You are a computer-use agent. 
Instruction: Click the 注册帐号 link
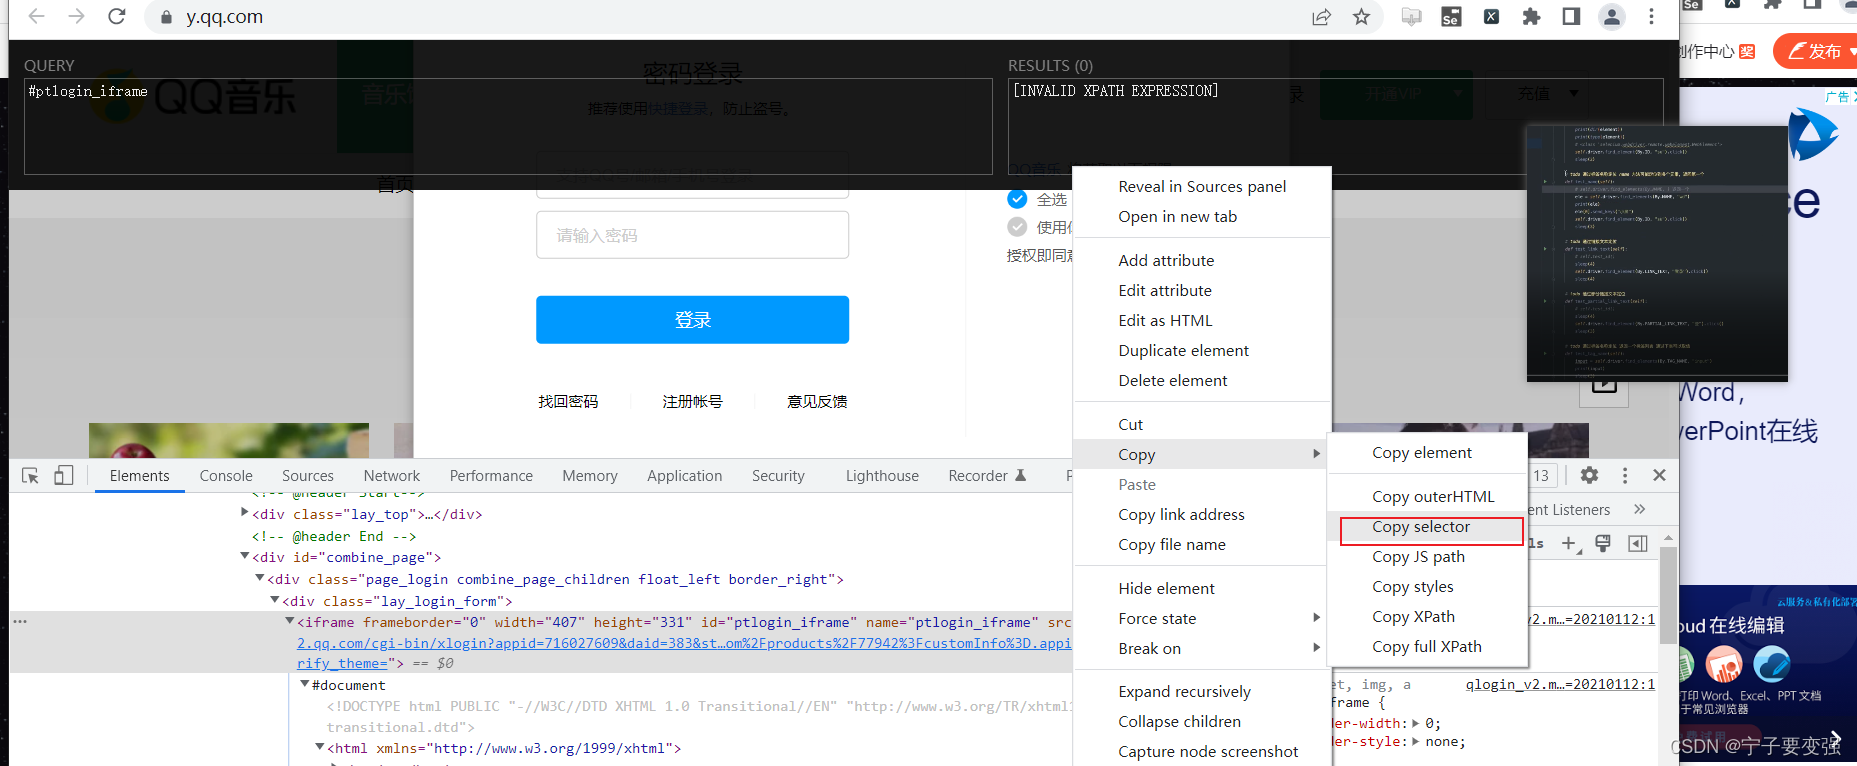pos(692,401)
